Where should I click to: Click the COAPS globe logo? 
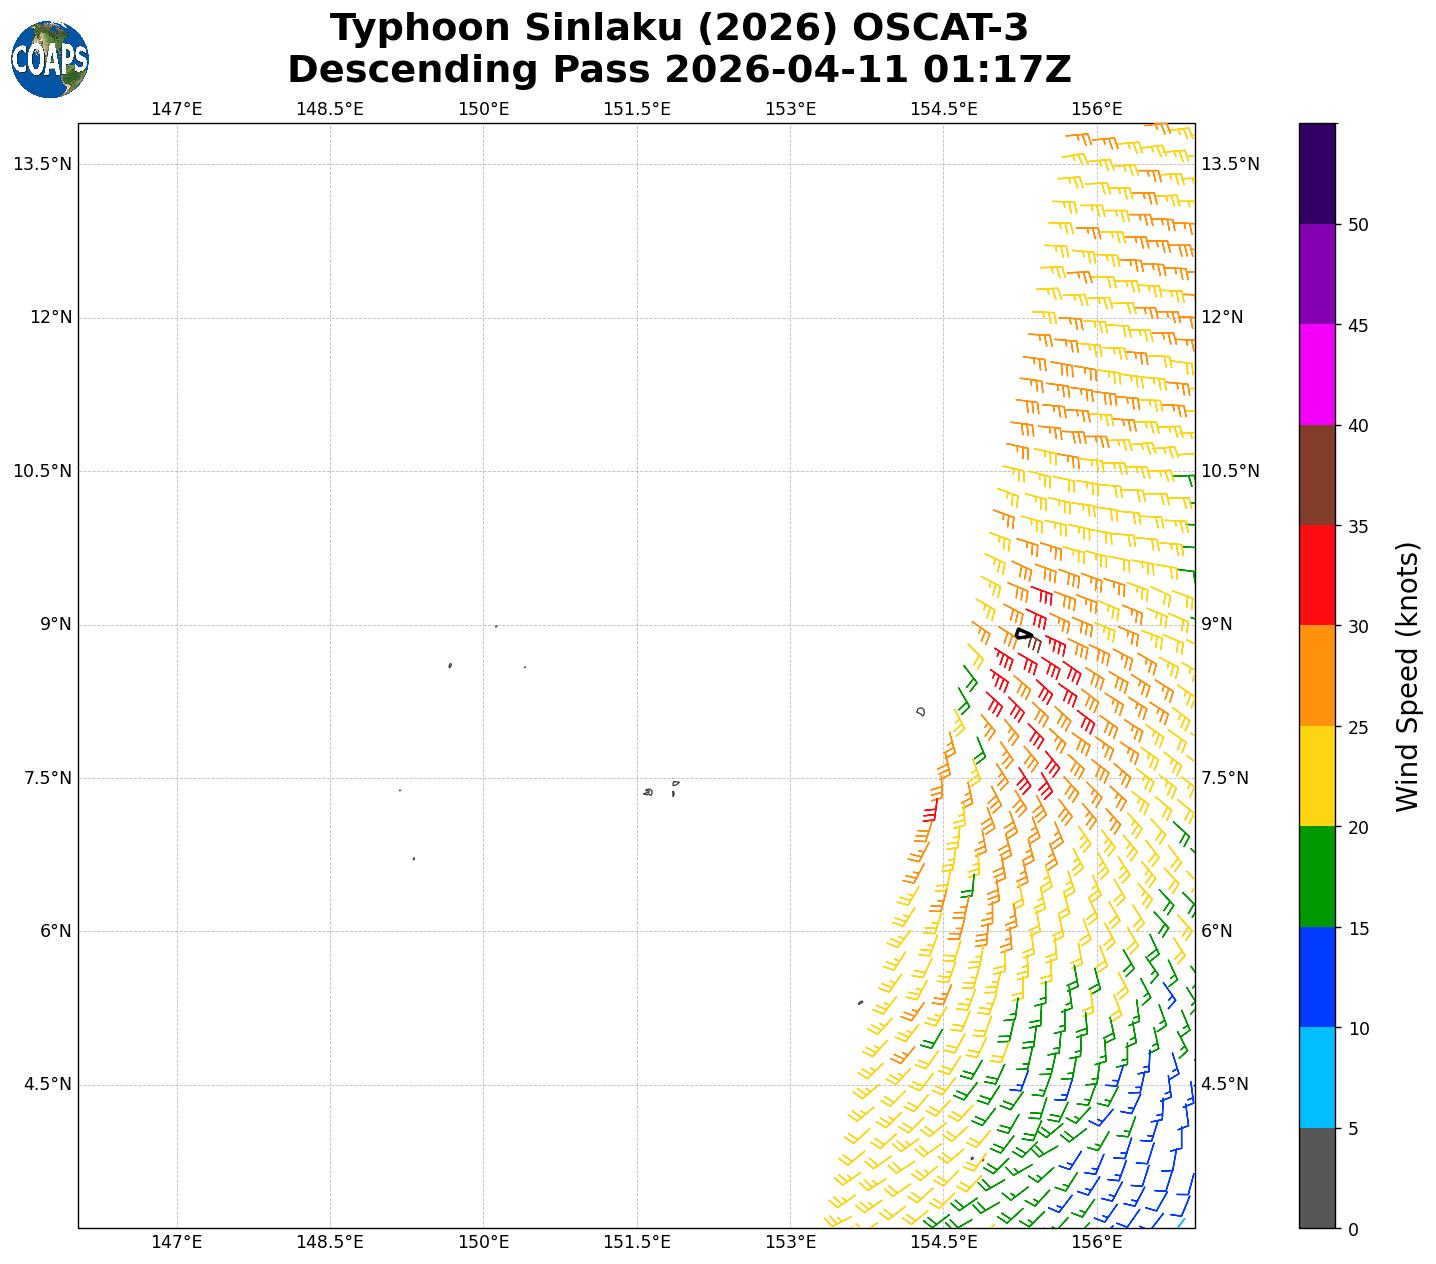[x=50, y=60]
